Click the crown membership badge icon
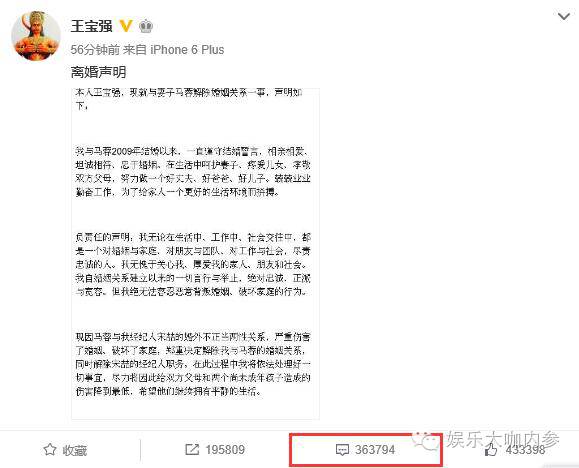 pyautogui.click(x=146, y=26)
